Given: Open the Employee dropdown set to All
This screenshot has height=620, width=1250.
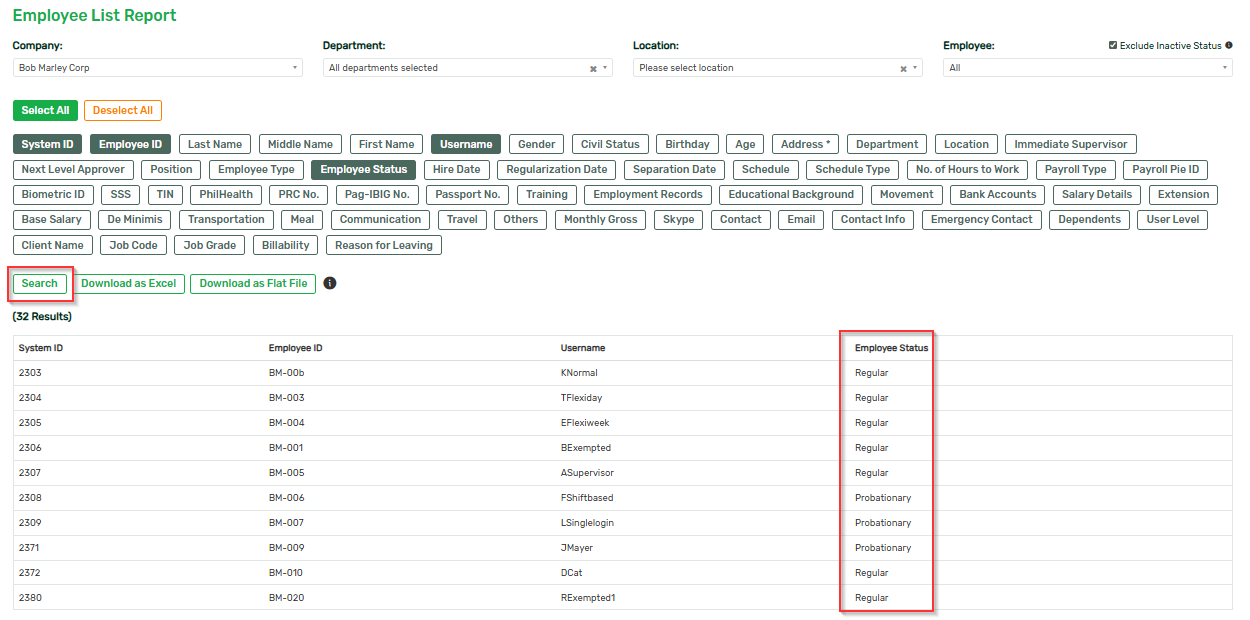Looking at the screenshot, I should pos(1087,68).
